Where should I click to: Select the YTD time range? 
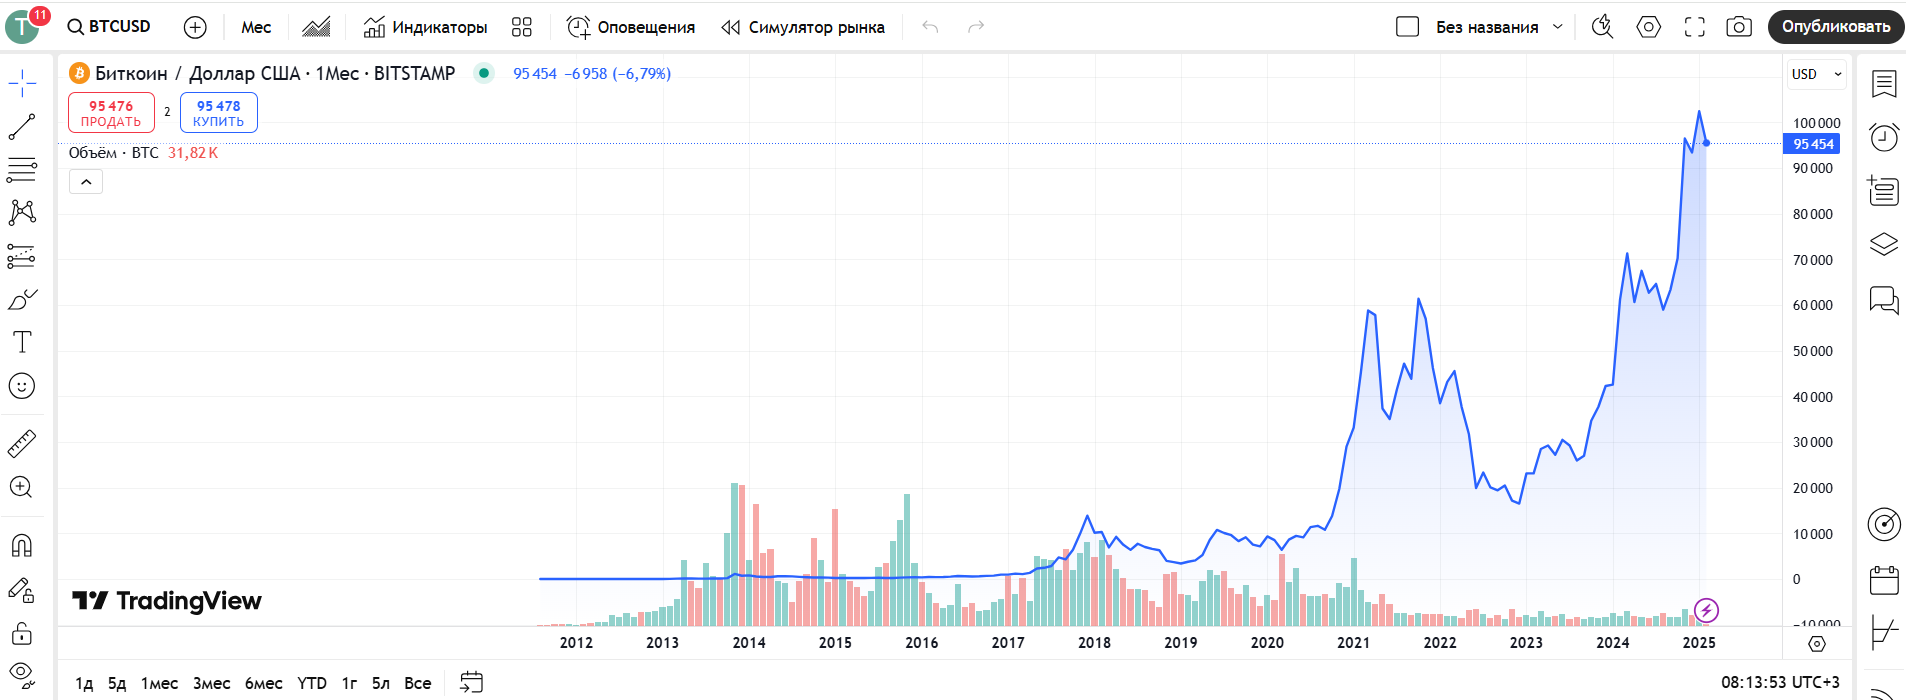pos(312,683)
